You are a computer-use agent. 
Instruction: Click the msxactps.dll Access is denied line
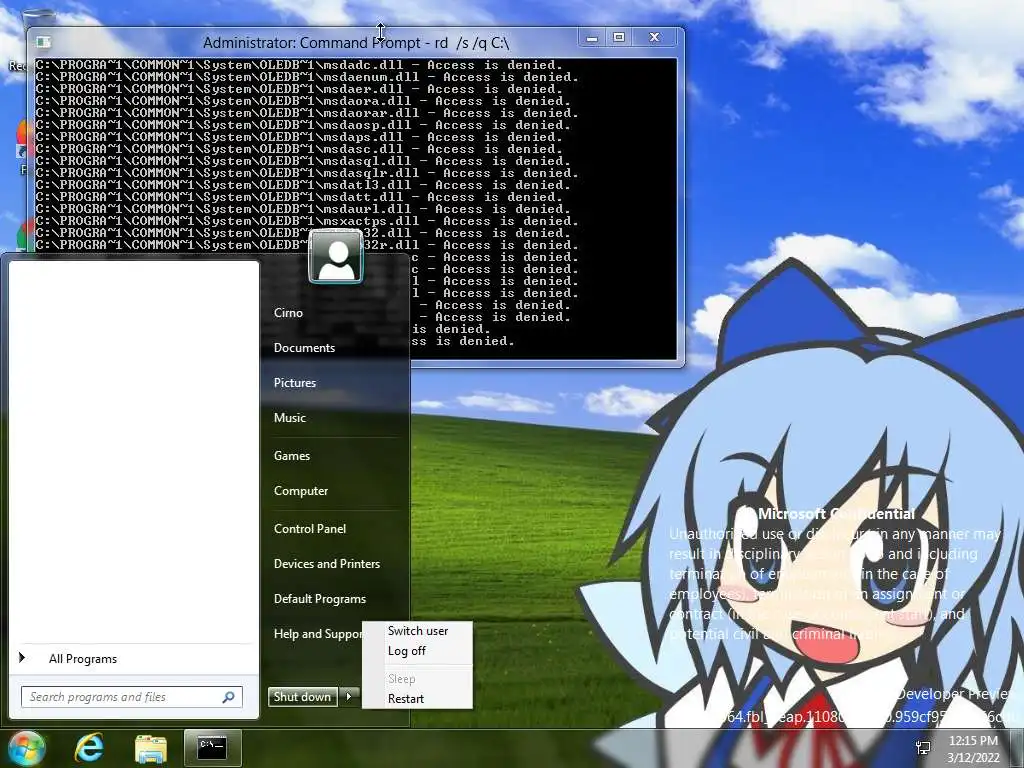click(x=307, y=221)
